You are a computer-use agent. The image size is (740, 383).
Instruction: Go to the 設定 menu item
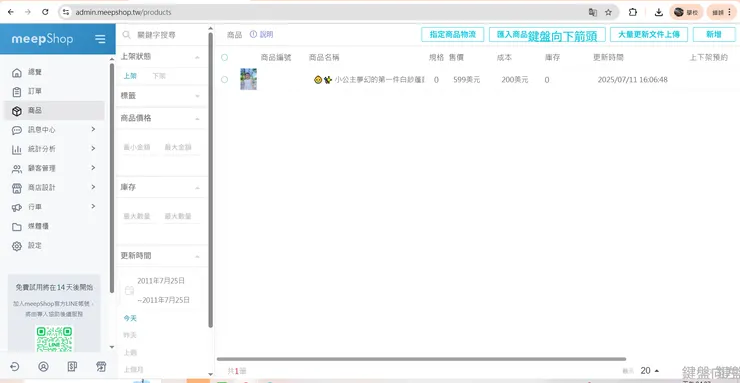coord(54,246)
